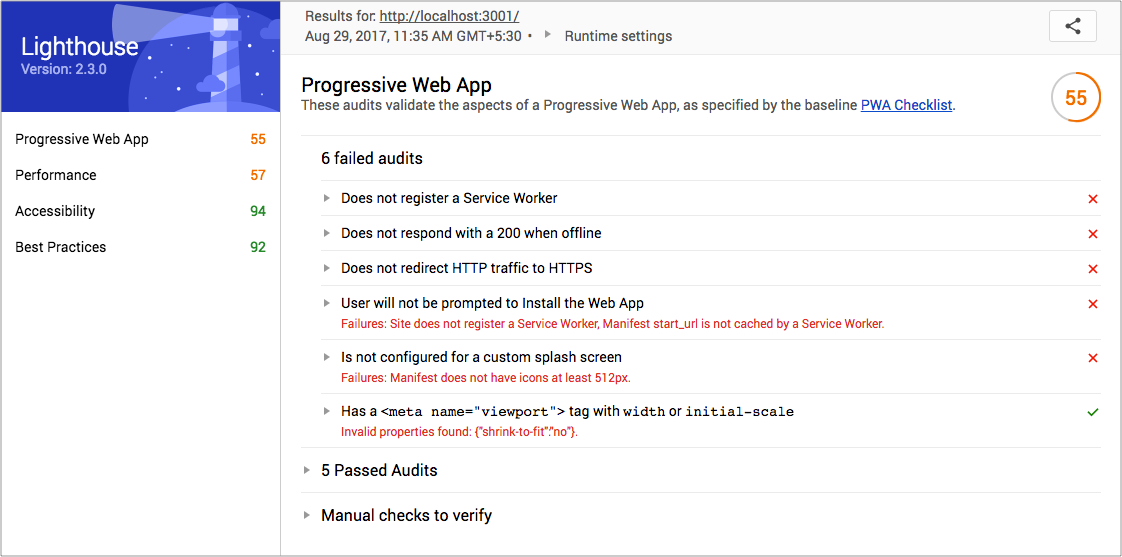Screen dimensions: 1122x557
Task: Click 'Version: 2.3.0' text
Action: [x=64, y=70]
